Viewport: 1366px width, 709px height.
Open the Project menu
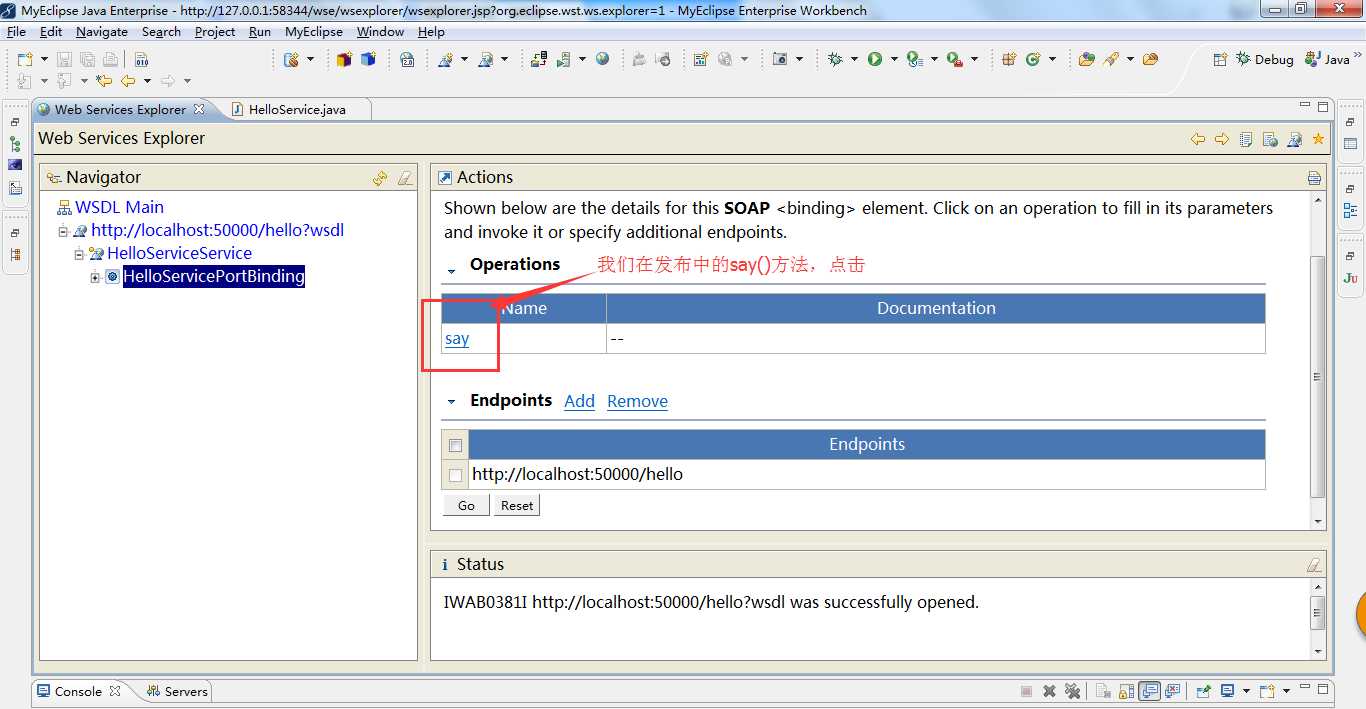click(x=215, y=32)
